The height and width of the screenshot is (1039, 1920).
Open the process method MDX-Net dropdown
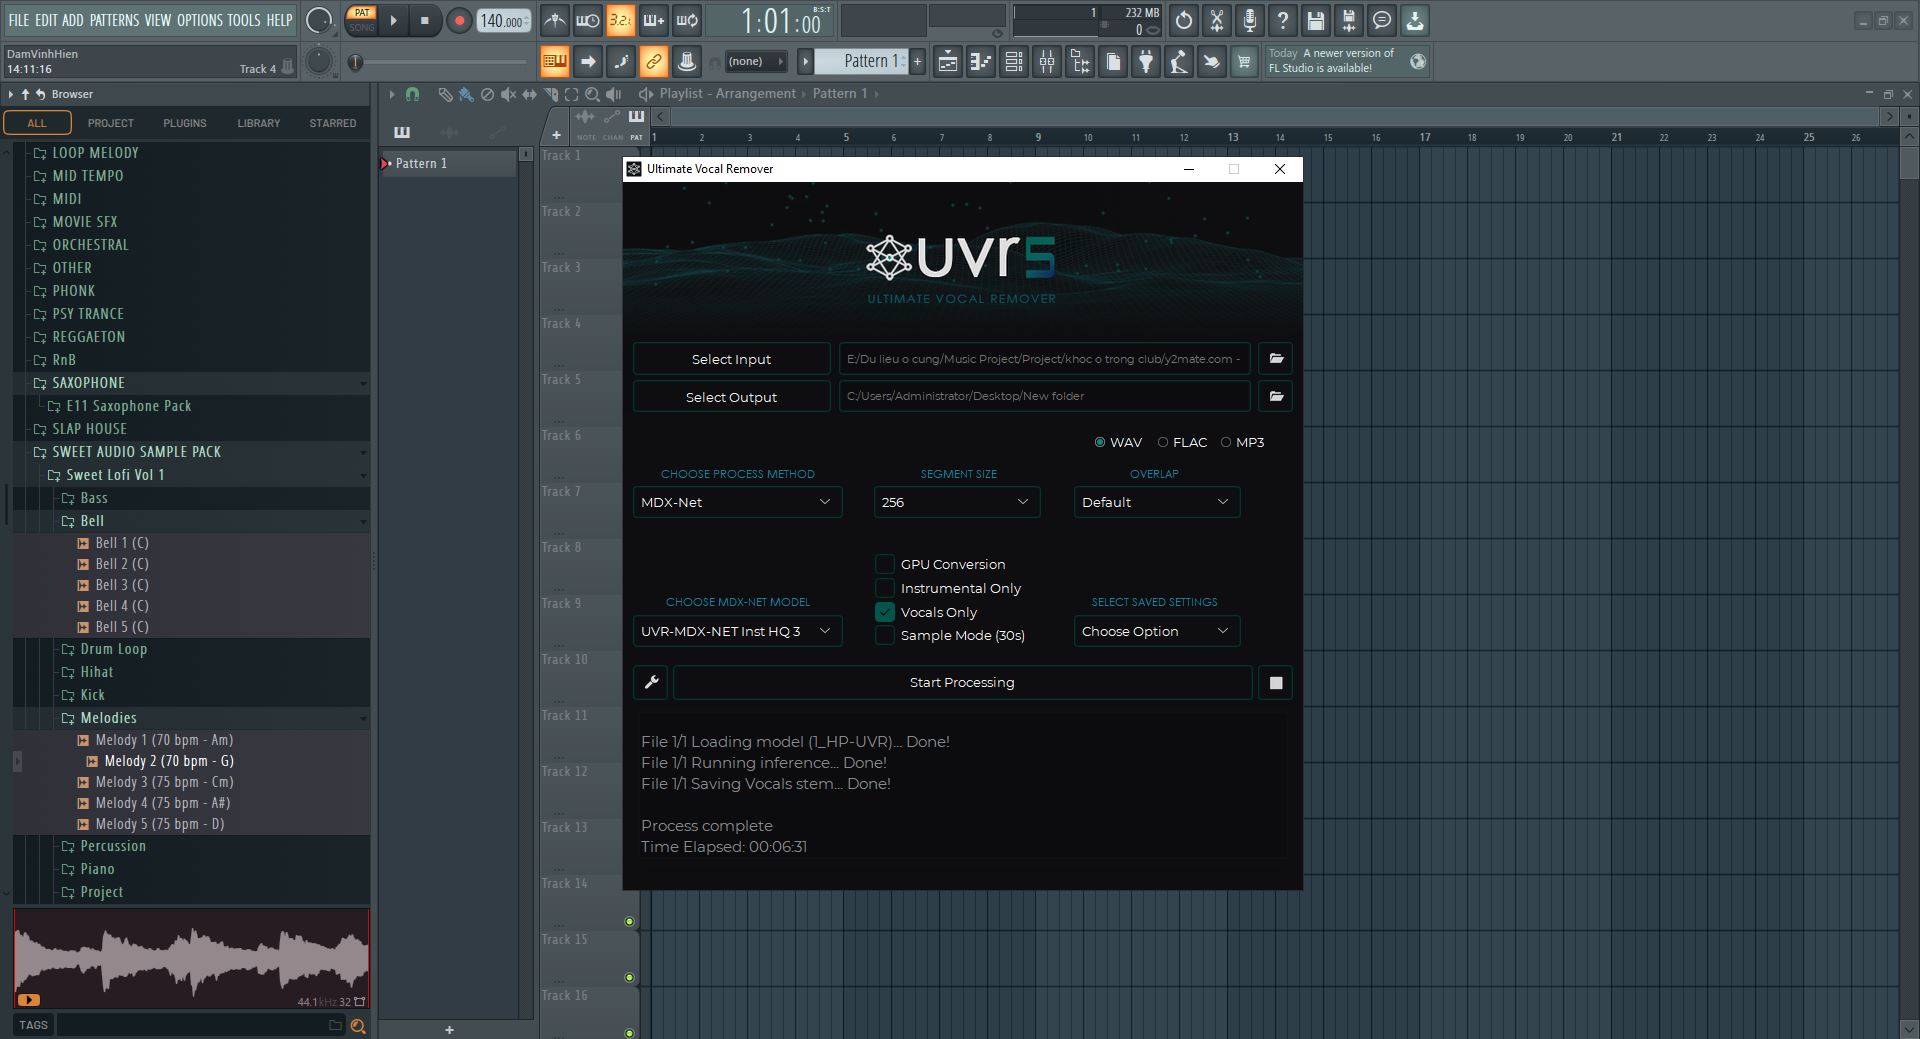[737, 502]
